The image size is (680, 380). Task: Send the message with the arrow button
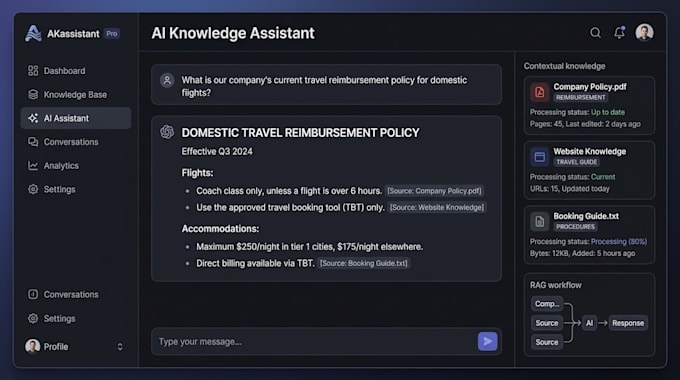coord(487,342)
